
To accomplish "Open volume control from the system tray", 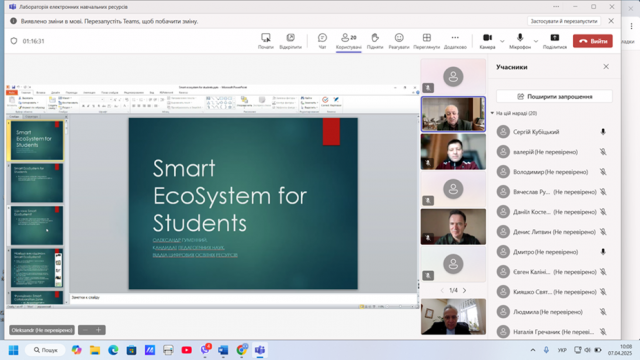I will pos(588,350).
